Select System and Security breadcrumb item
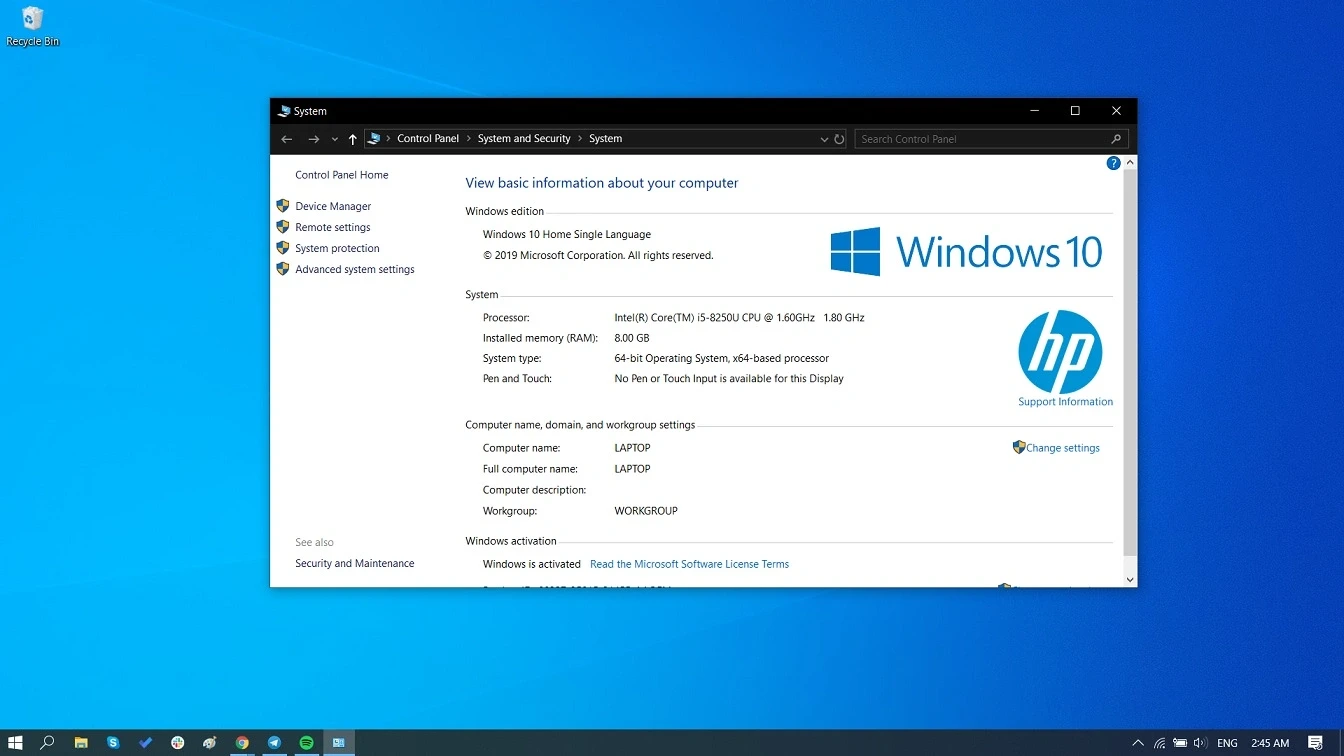1344x756 pixels. (x=523, y=139)
